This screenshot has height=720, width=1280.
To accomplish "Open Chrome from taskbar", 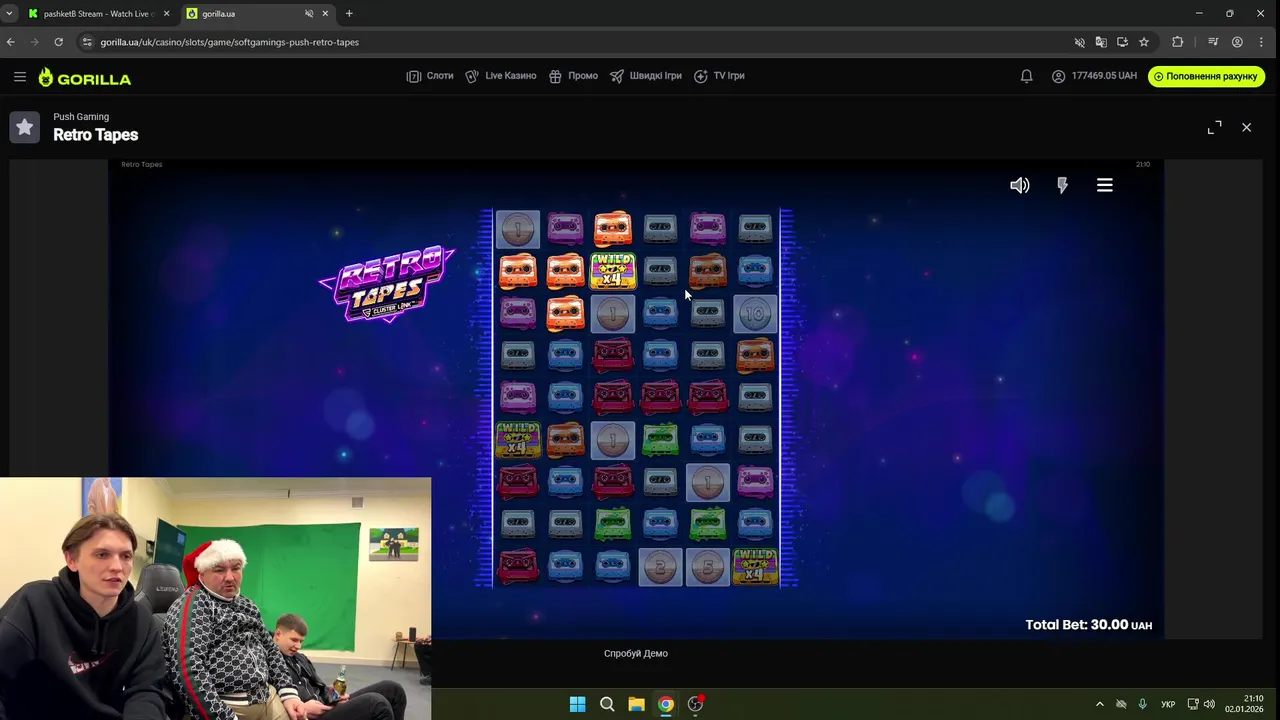I will (x=666, y=704).
